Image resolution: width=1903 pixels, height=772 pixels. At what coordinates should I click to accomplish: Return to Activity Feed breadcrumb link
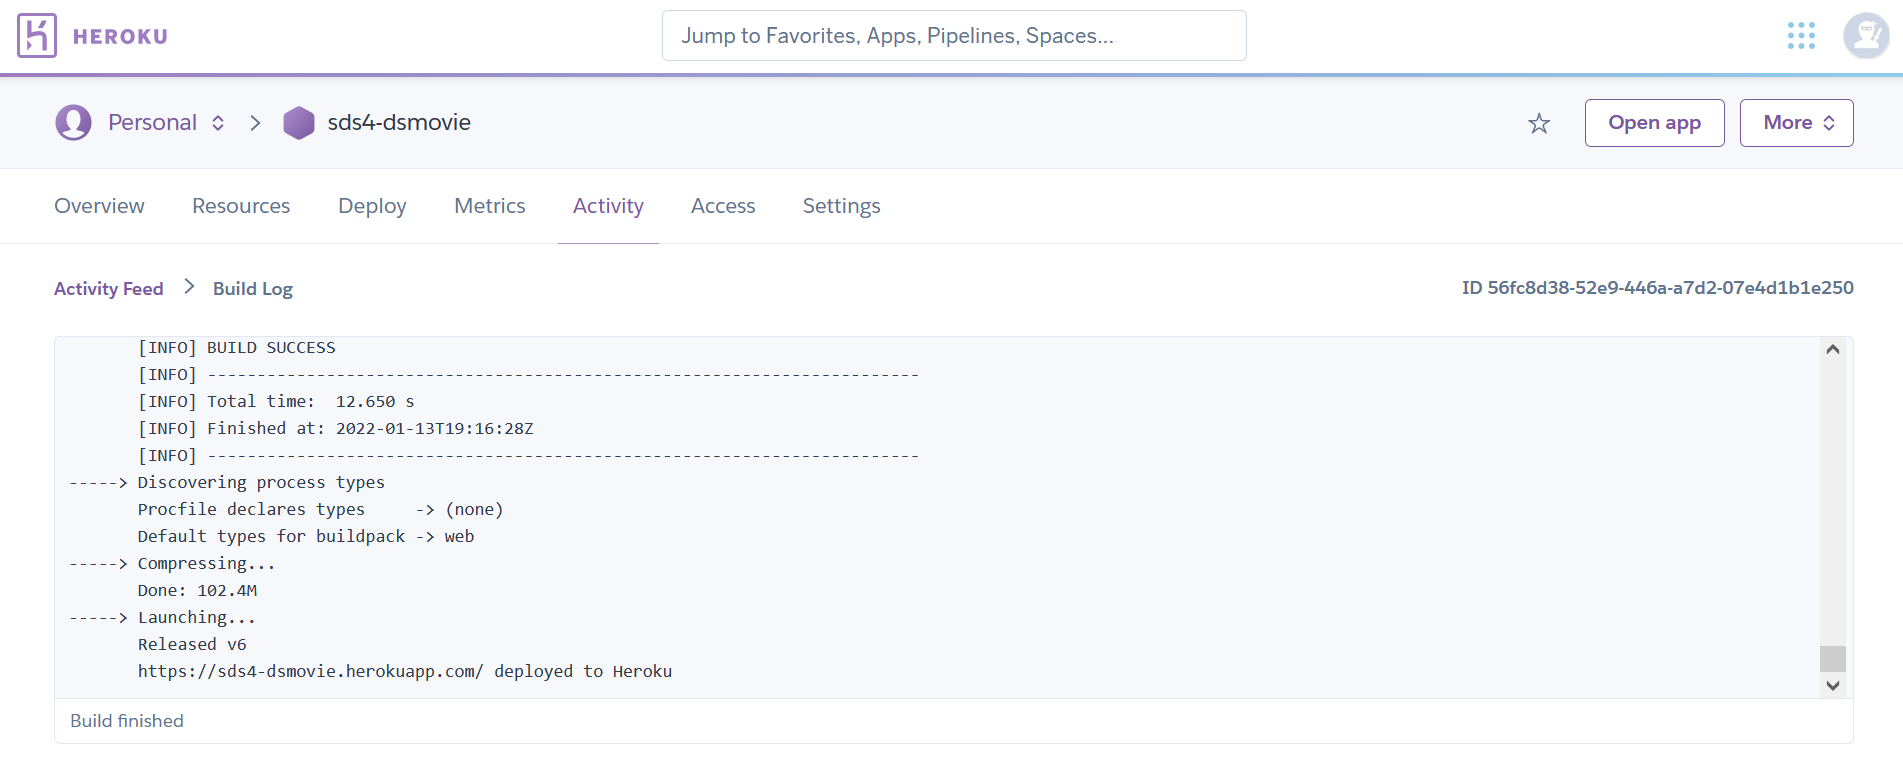(109, 289)
